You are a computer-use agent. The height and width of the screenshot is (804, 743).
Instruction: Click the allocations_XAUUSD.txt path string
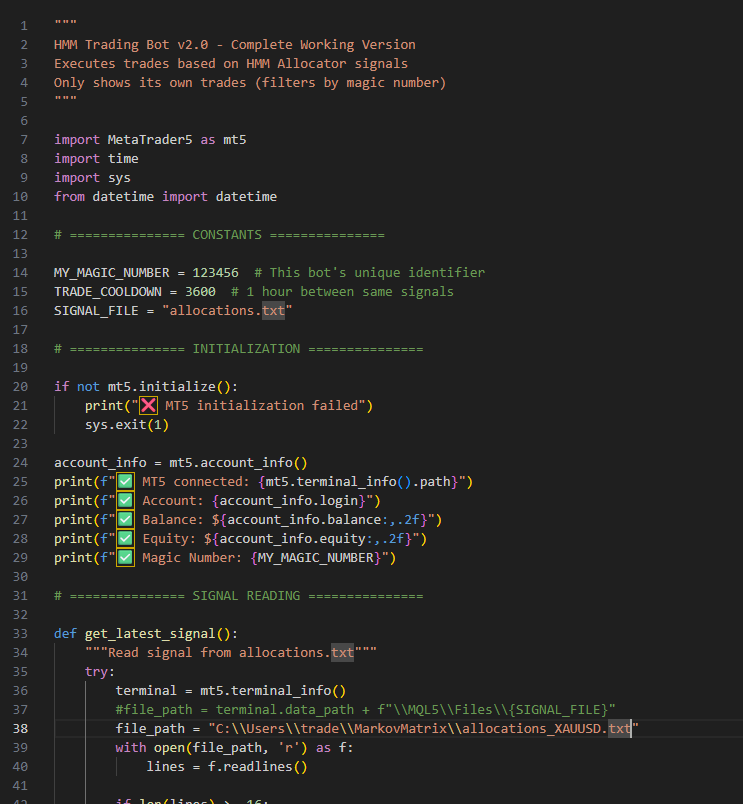tap(423, 729)
